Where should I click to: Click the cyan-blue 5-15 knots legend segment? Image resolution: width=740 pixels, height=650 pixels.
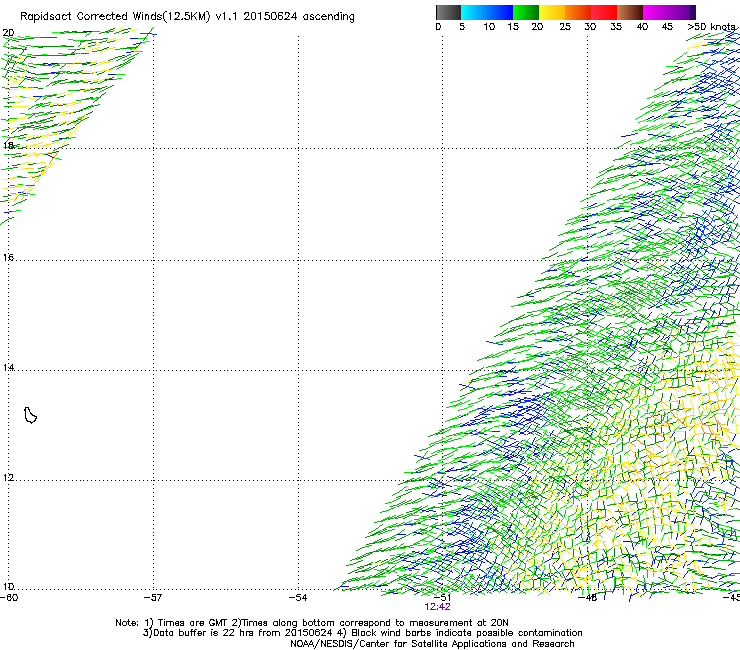pos(487,12)
